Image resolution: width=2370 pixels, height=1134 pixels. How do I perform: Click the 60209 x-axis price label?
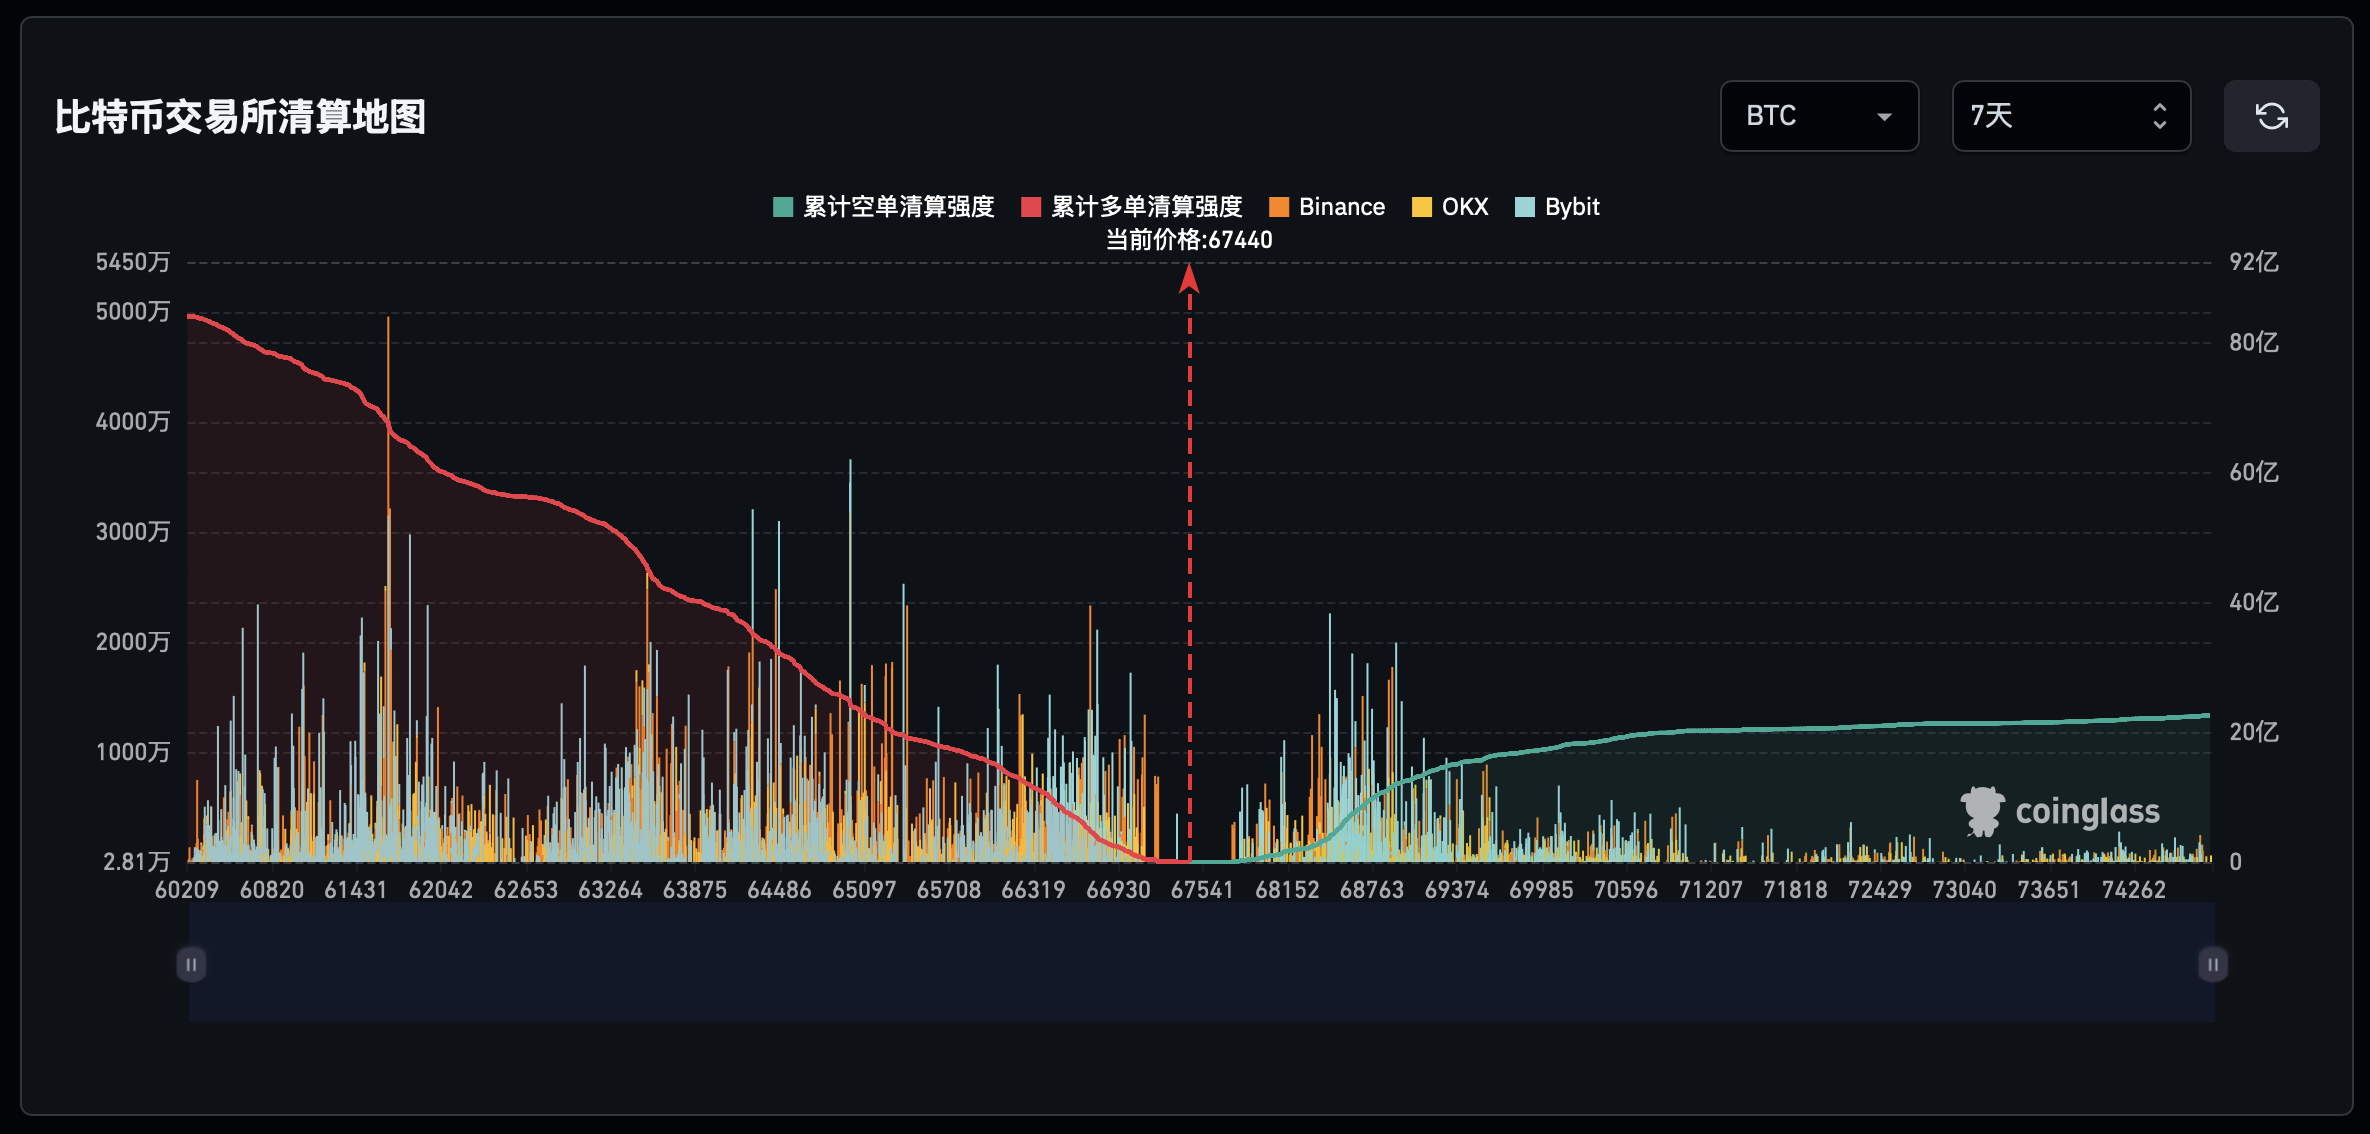[x=187, y=890]
